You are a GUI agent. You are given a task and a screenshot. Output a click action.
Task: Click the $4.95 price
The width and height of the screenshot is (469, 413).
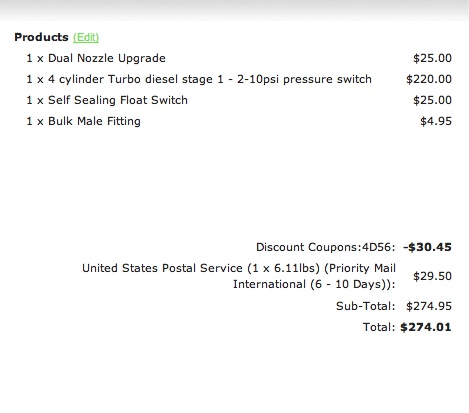click(x=436, y=121)
